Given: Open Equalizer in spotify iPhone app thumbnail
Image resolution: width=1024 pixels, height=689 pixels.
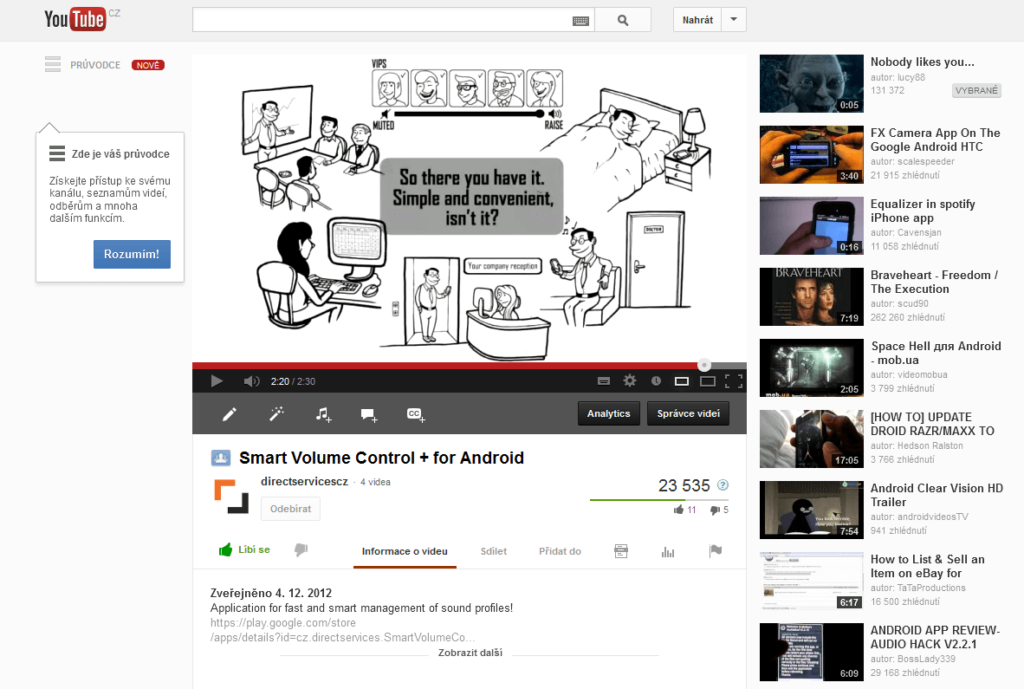Looking at the screenshot, I should coord(812,226).
